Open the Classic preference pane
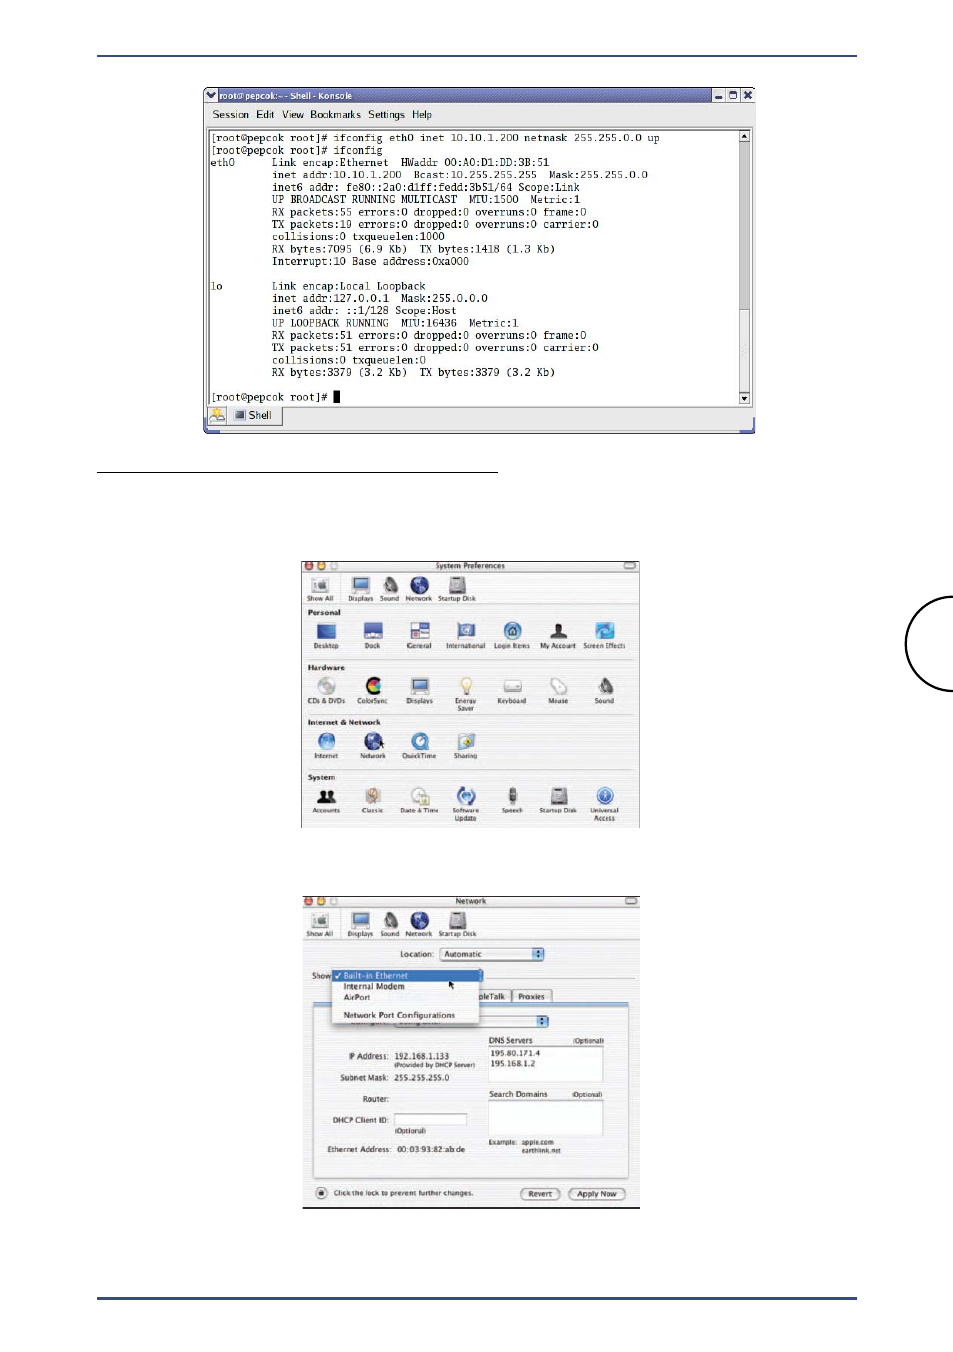 click(373, 801)
